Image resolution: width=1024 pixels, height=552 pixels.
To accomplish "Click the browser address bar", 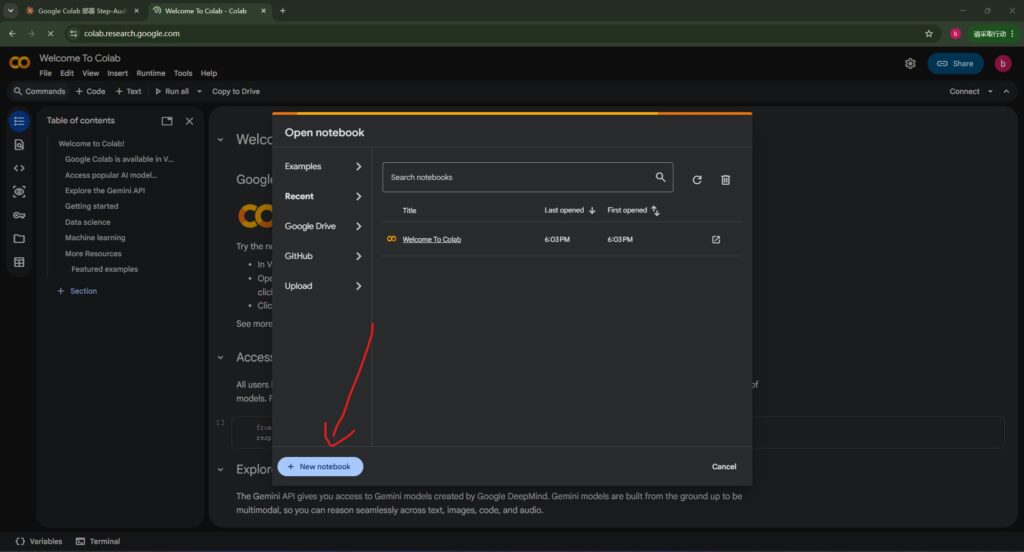I will (x=496, y=33).
